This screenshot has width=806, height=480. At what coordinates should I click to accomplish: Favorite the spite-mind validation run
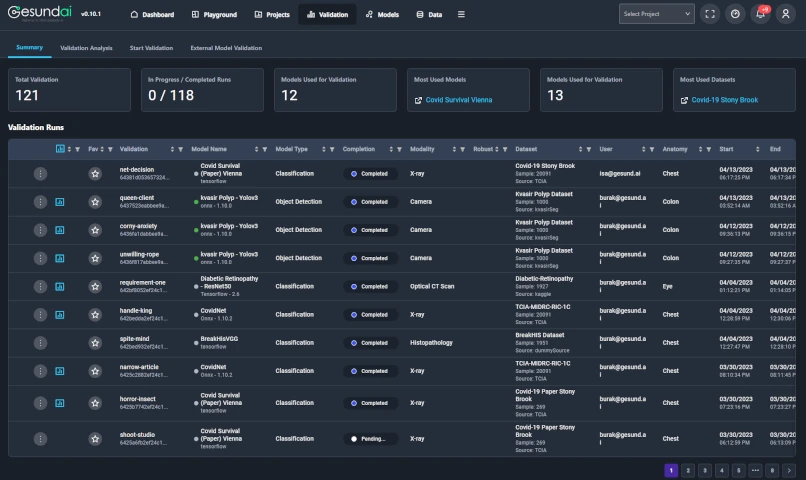[x=95, y=343]
